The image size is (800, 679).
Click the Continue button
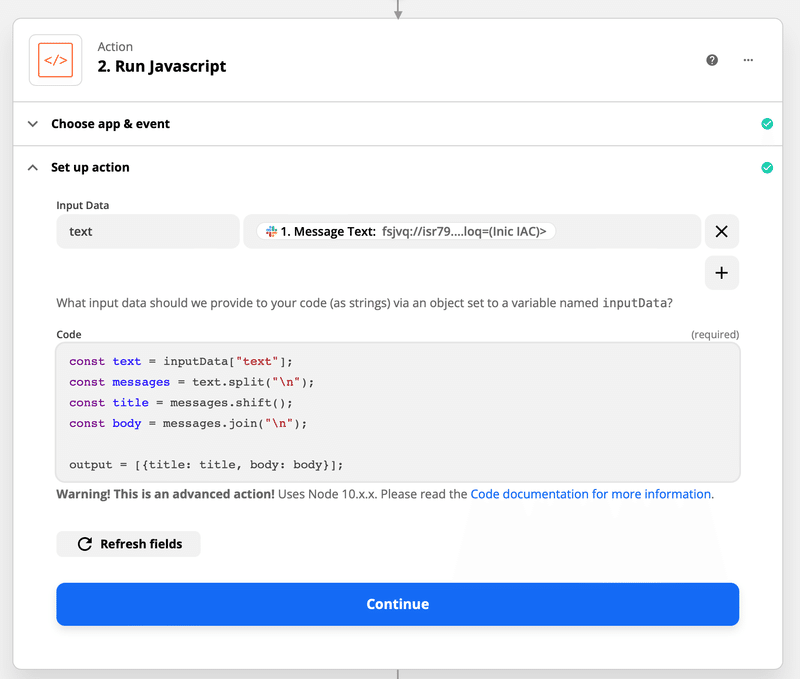[397, 604]
